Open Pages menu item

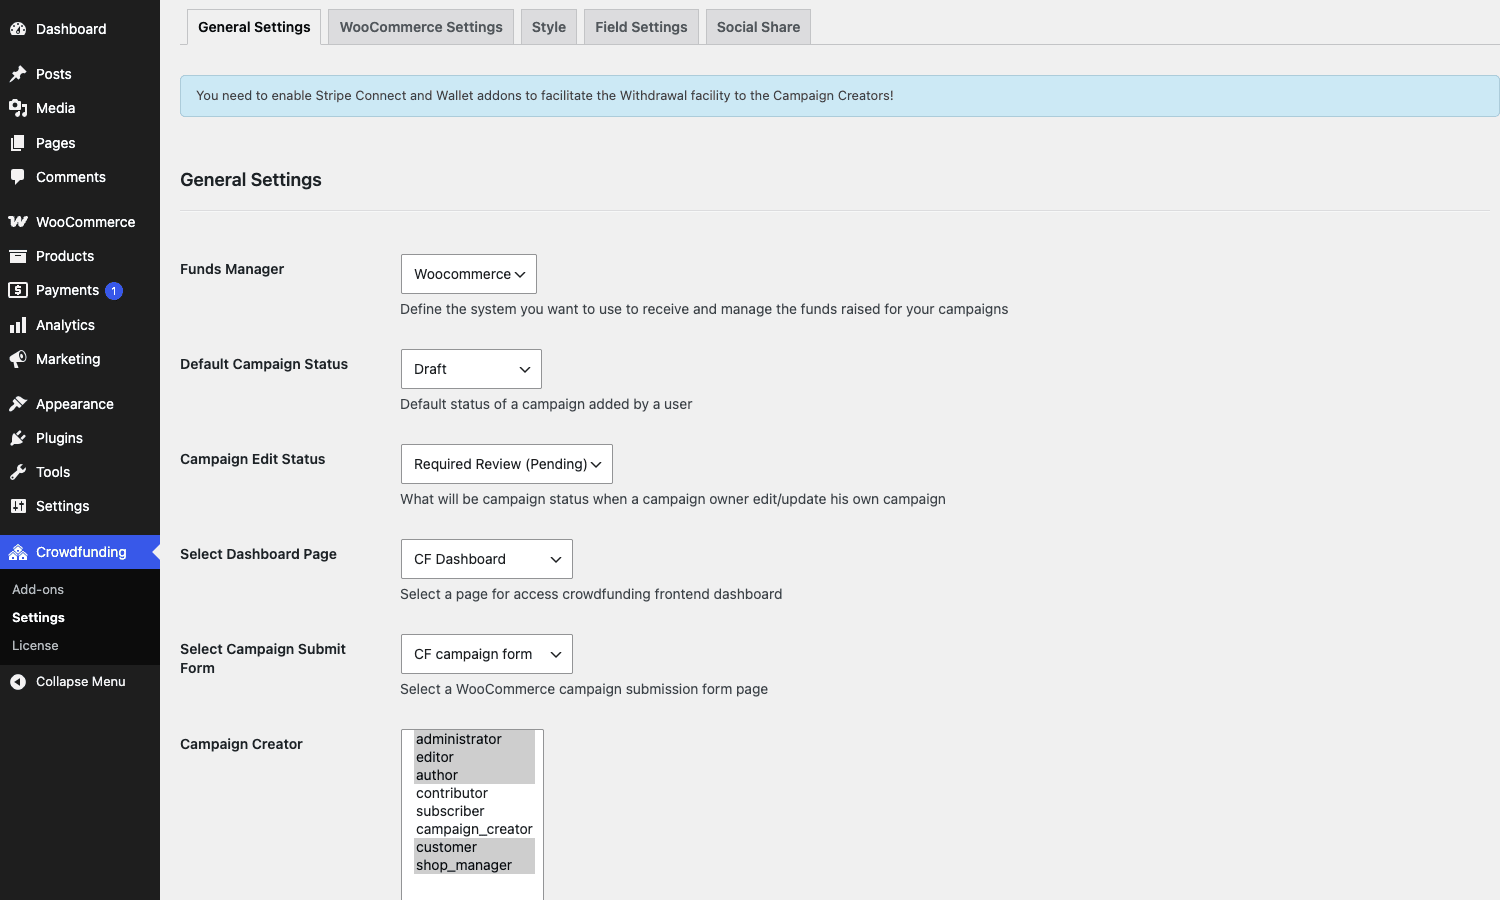pyautogui.click(x=80, y=143)
